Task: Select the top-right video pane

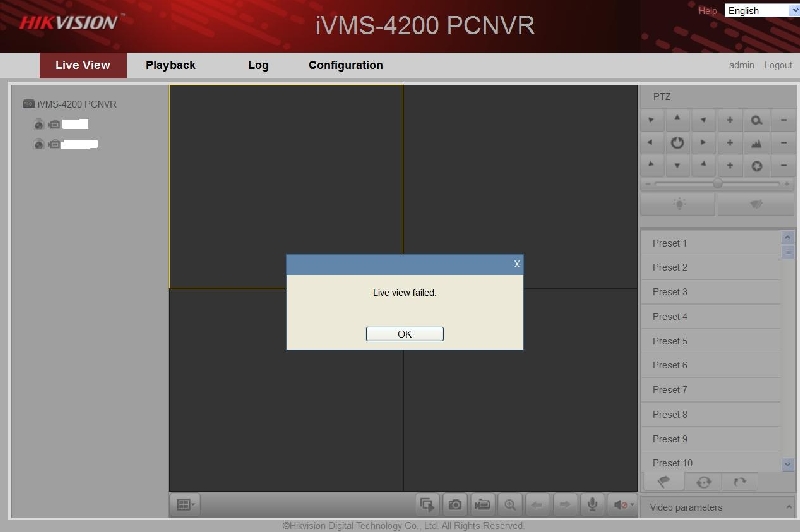Action: (520, 187)
